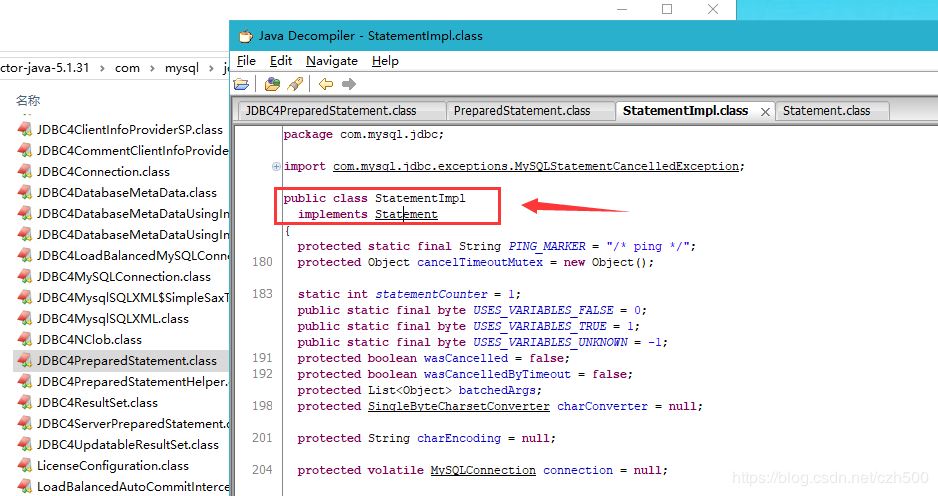The width and height of the screenshot is (938, 496).
Task: Close the StatementImpl.class tab
Action: [765, 112]
